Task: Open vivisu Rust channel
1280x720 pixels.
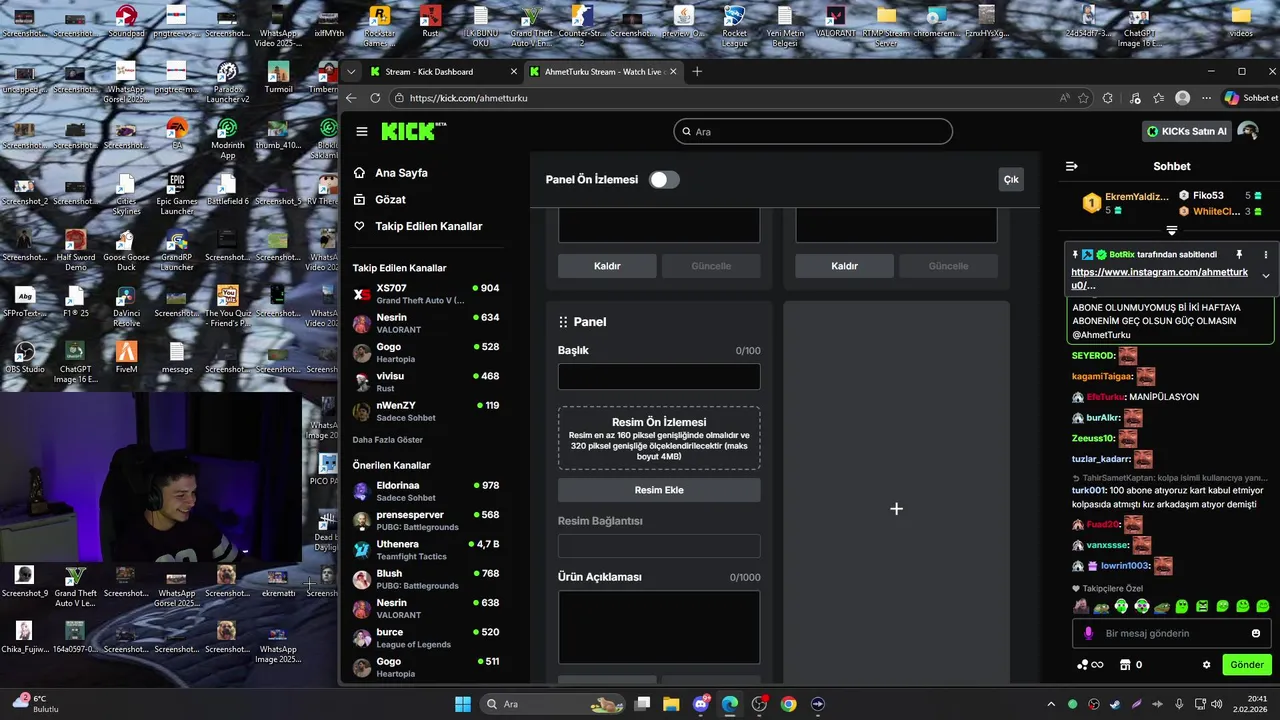Action: (427, 382)
